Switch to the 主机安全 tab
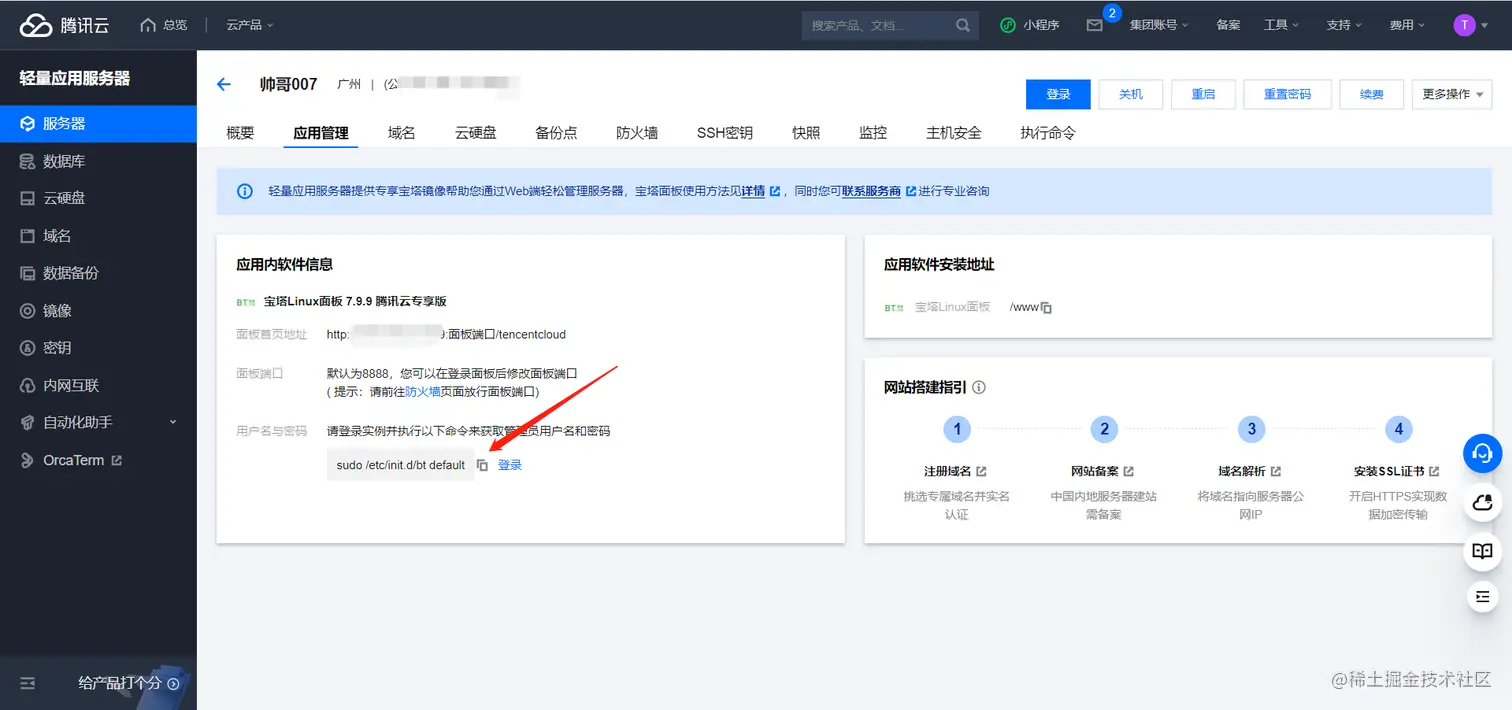The width and height of the screenshot is (1512, 710). [954, 132]
